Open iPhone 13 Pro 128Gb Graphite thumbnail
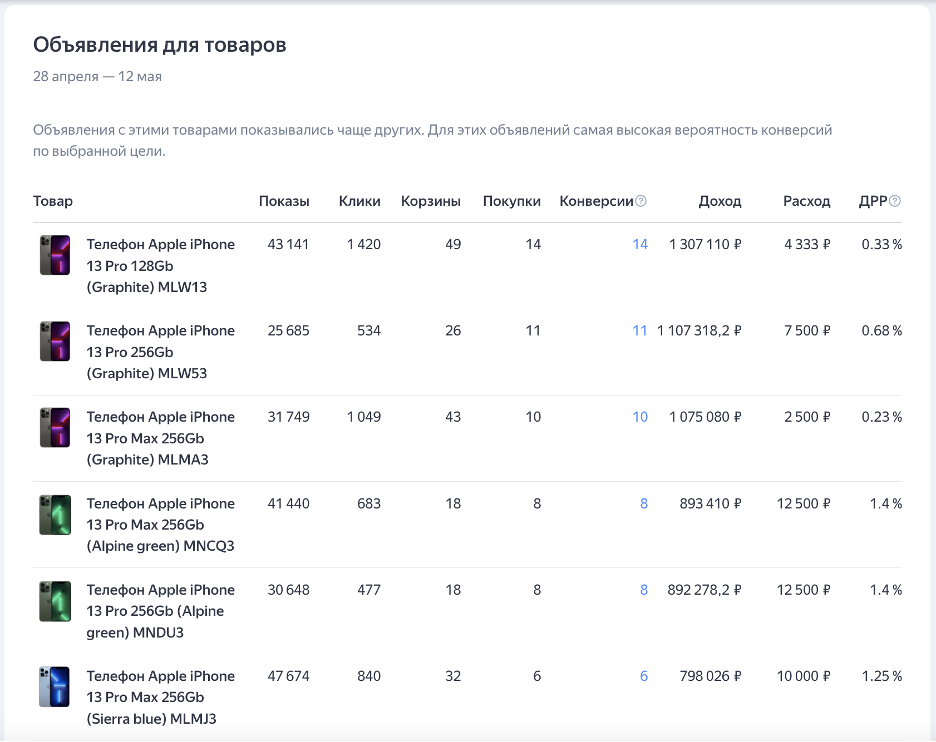The width and height of the screenshot is (936, 742). coord(54,255)
